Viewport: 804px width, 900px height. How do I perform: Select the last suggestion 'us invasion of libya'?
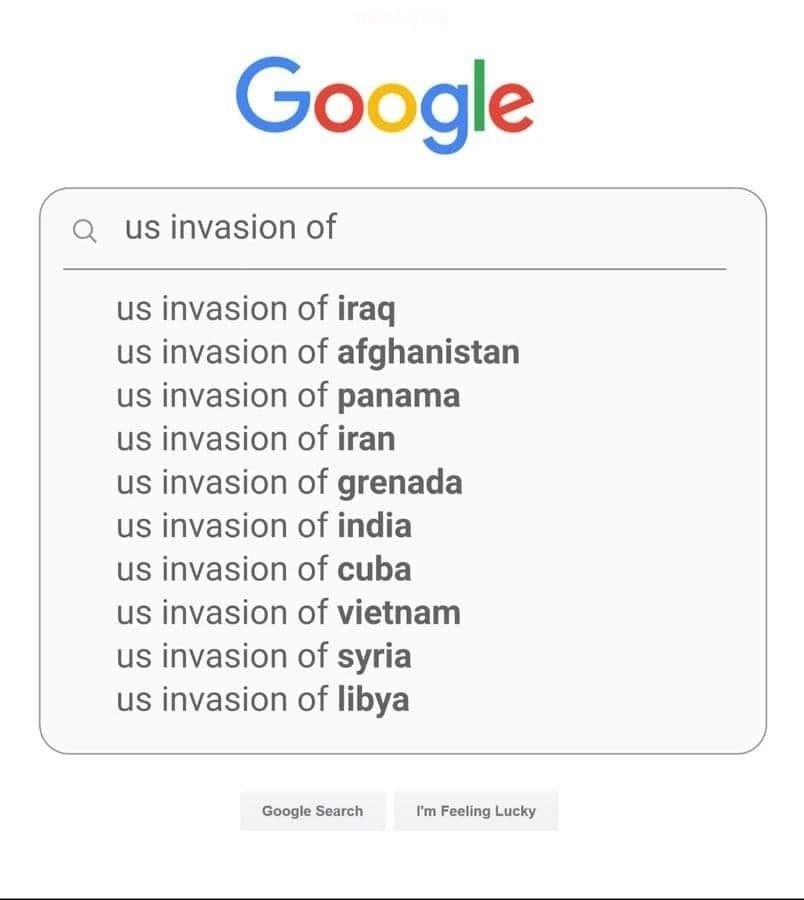pyautogui.click(x=263, y=699)
